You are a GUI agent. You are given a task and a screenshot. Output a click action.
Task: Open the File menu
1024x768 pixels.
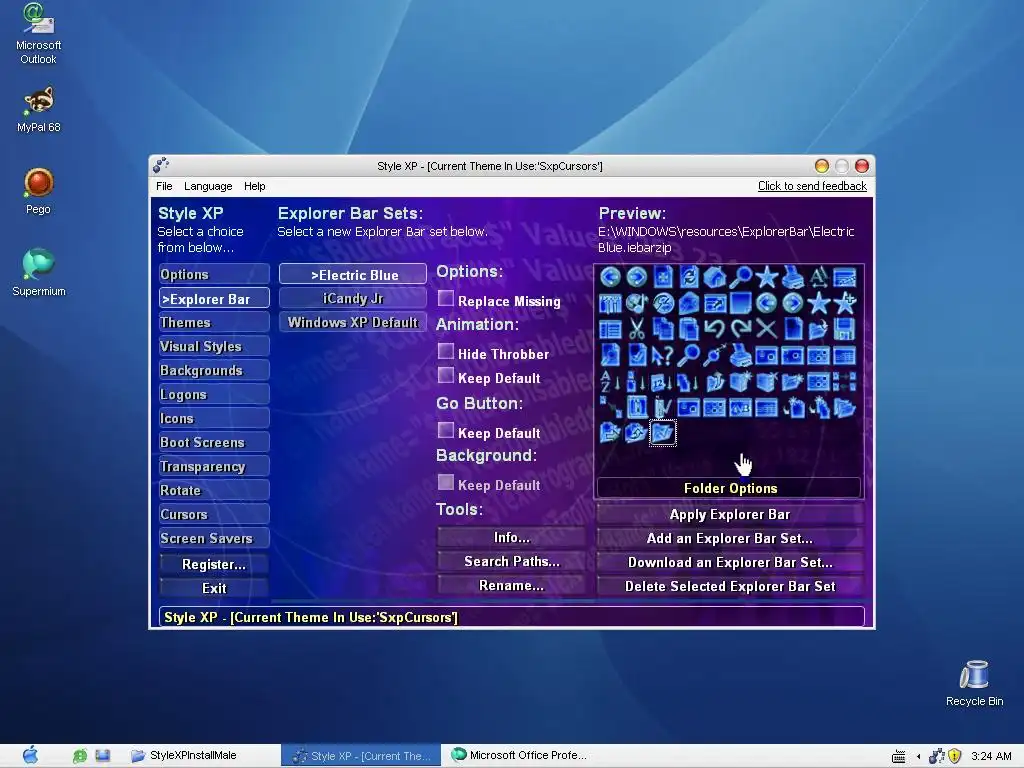[x=164, y=186]
